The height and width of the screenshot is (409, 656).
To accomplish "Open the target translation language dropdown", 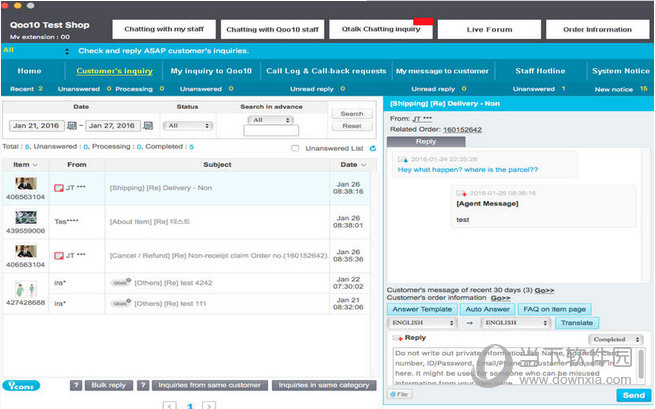I will (515, 323).
